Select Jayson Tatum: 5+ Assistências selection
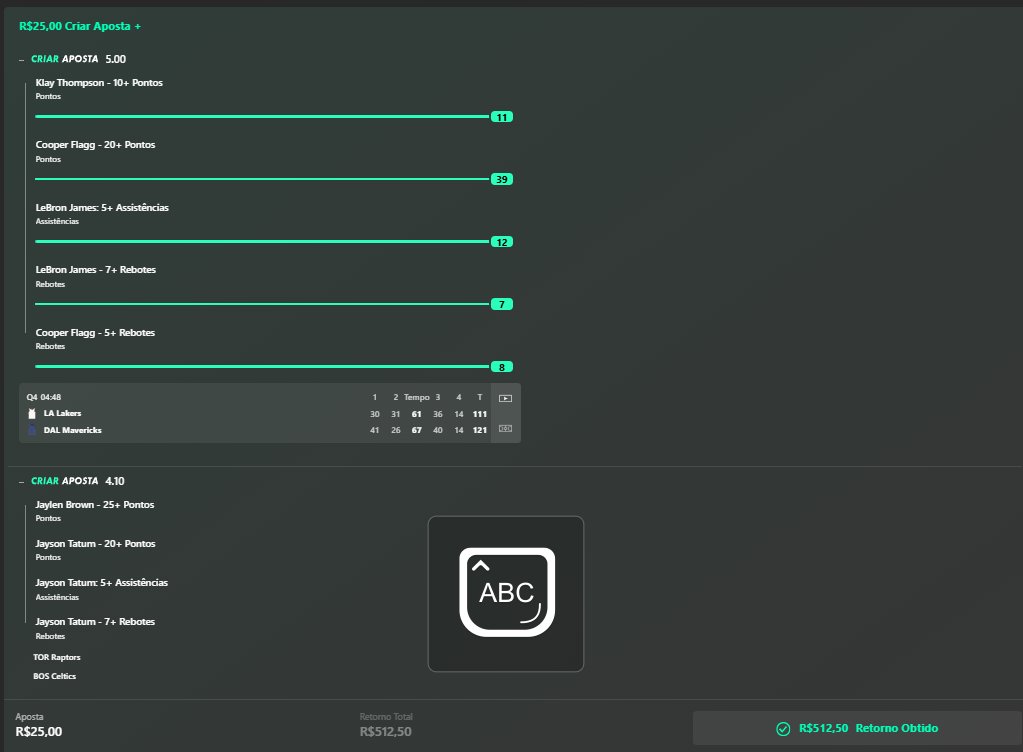This screenshot has width=1023, height=752. (x=101, y=583)
